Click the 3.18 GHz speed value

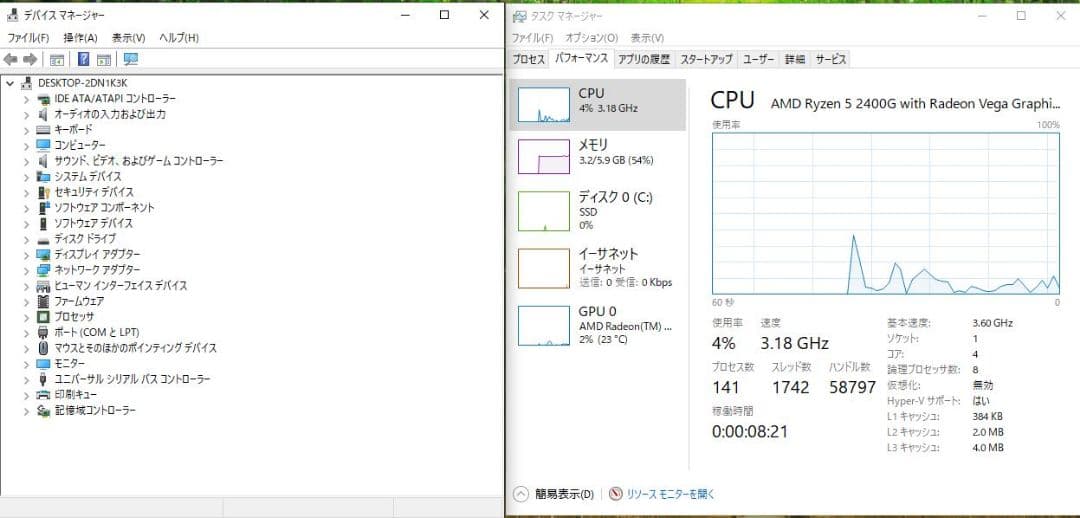(x=794, y=343)
